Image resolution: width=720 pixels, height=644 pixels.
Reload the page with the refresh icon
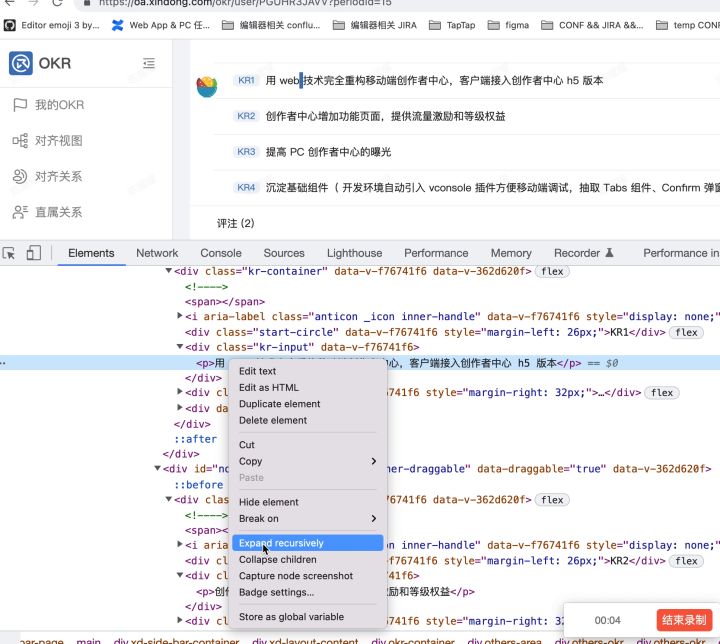pyautogui.click(x=57, y=3)
